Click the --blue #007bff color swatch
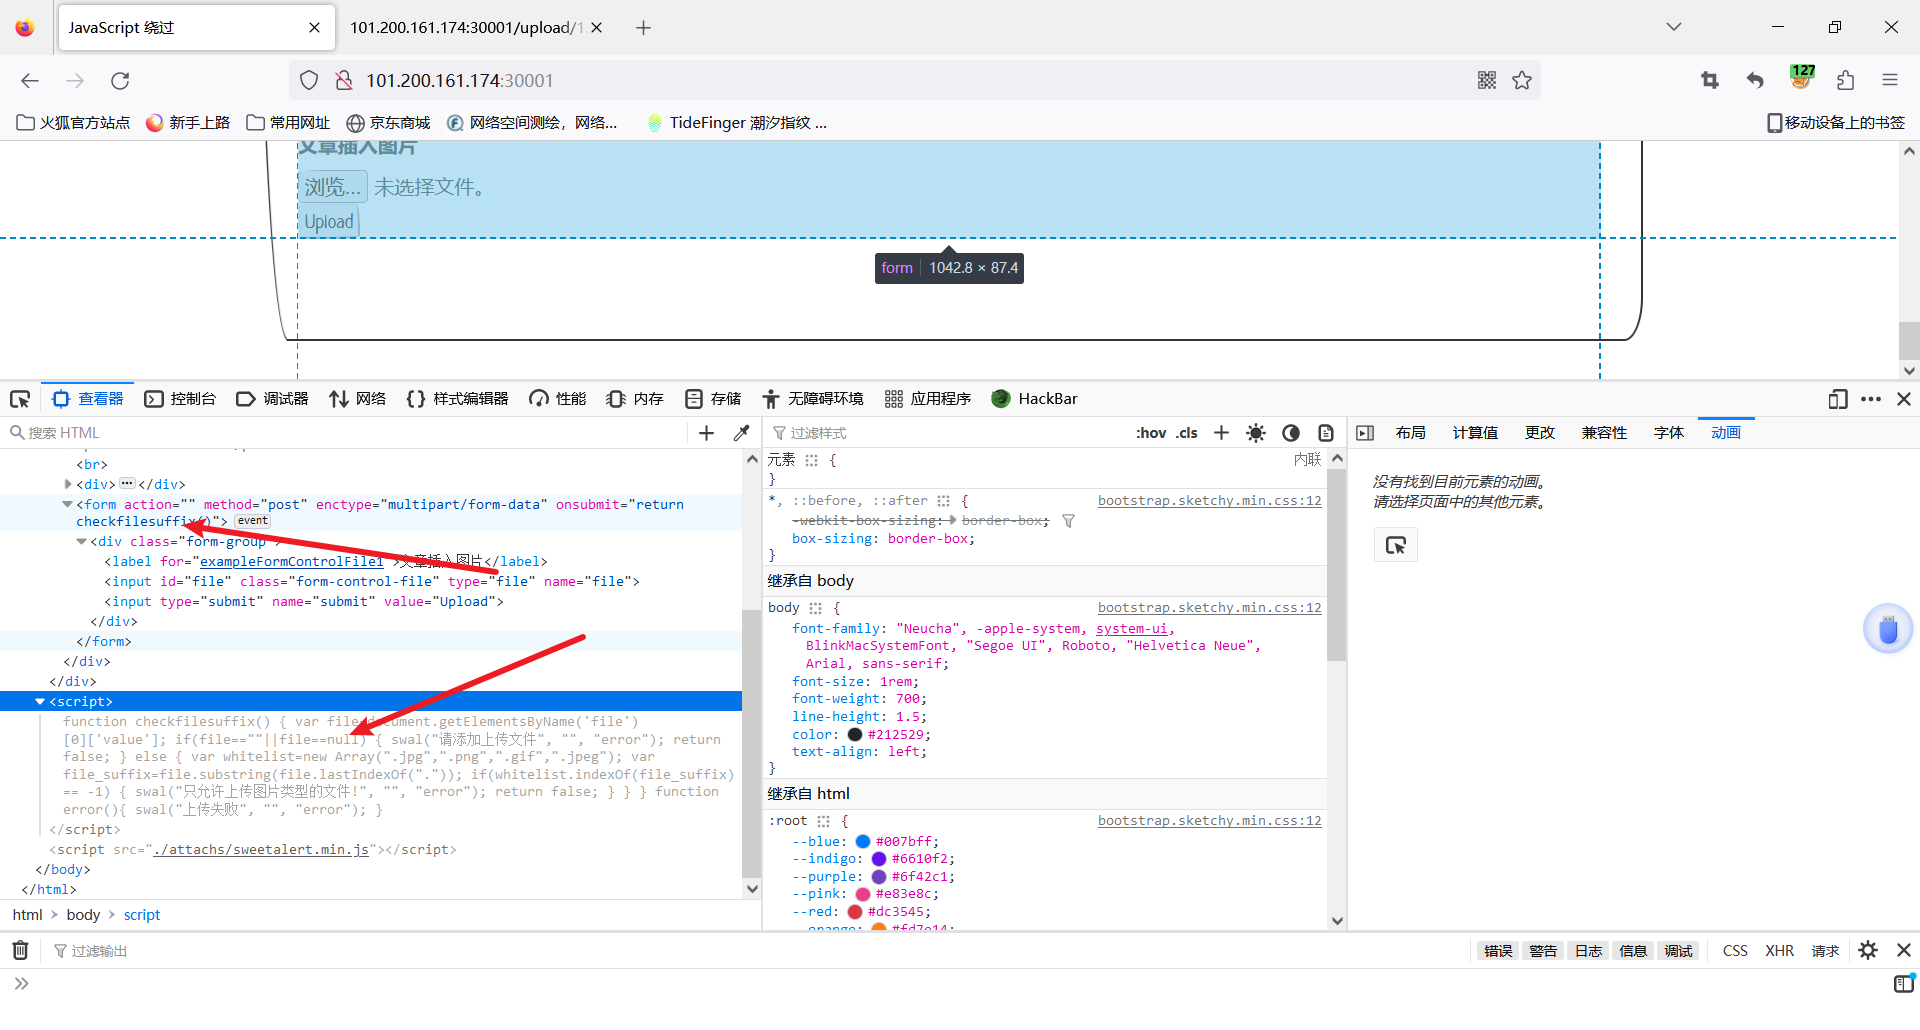This screenshot has height=1030, width=1920. [863, 842]
